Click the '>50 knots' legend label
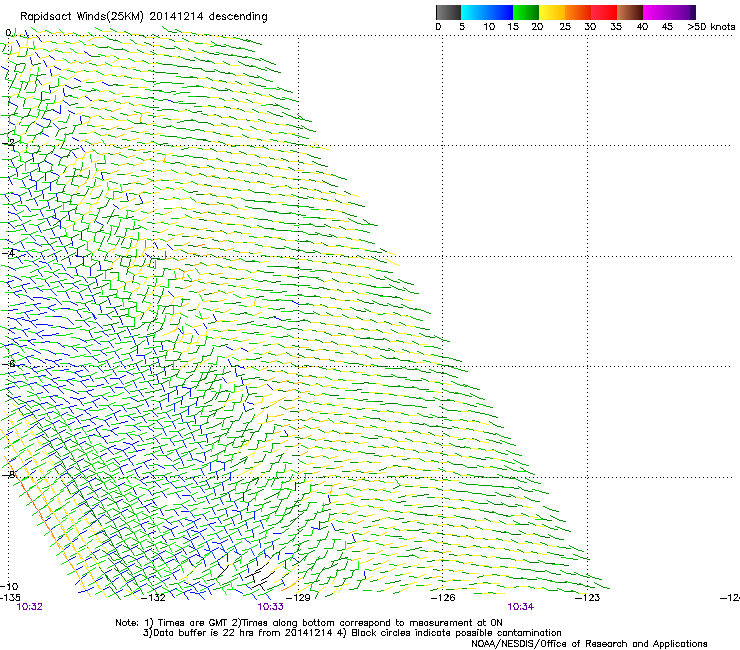The height and width of the screenshot is (650, 740). pos(711,27)
